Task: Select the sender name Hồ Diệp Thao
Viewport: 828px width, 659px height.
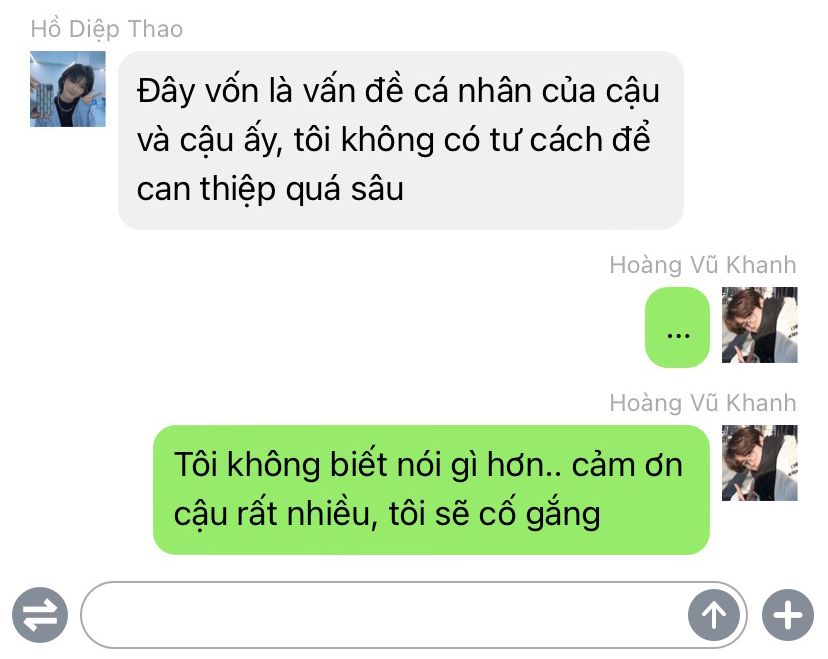Action: tap(107, 29)
